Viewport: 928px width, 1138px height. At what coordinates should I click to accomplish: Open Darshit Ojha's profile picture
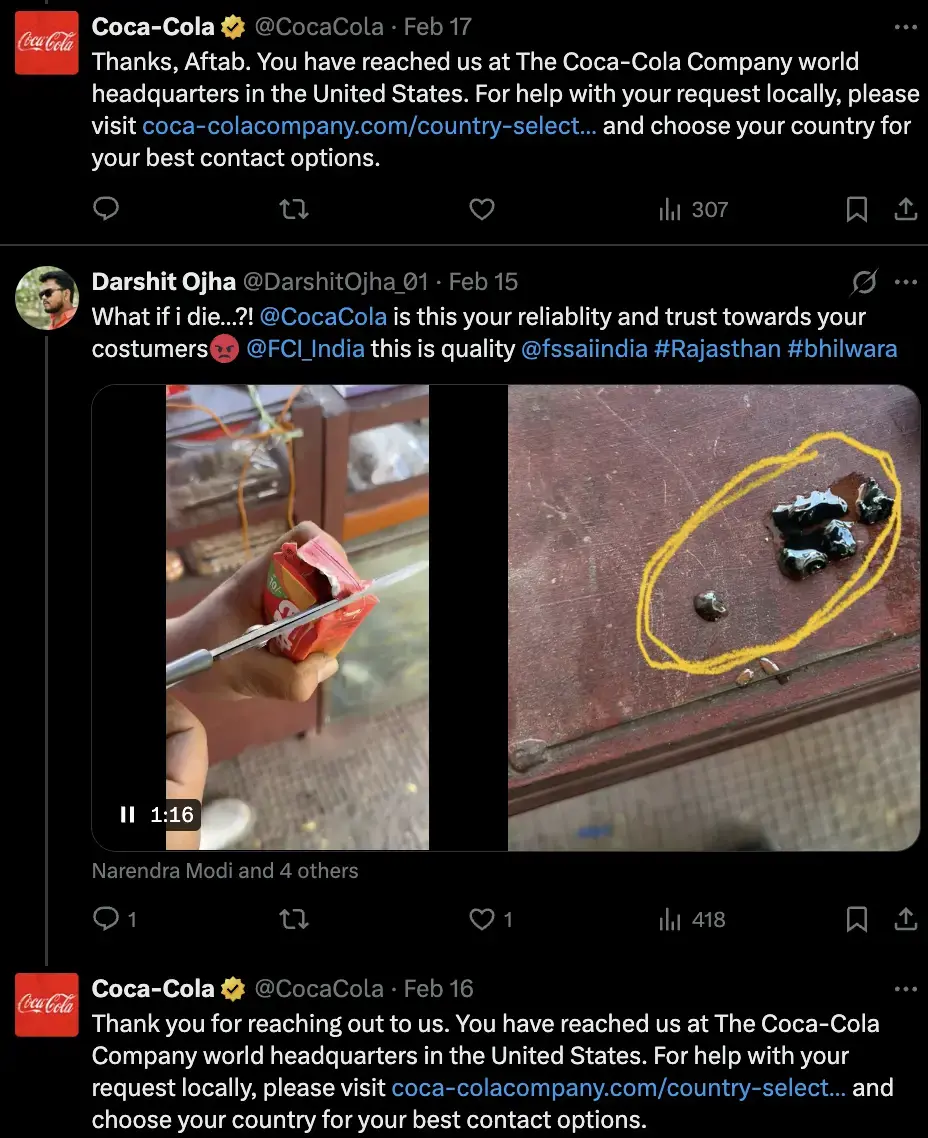coord(47,298)
